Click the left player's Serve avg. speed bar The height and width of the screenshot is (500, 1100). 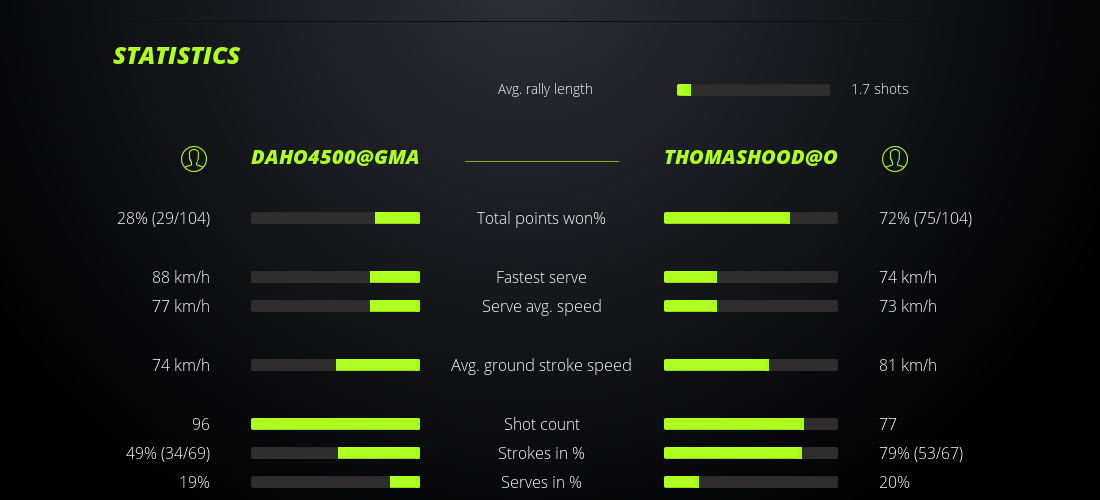pyautogui.click(x=335, y=306)
